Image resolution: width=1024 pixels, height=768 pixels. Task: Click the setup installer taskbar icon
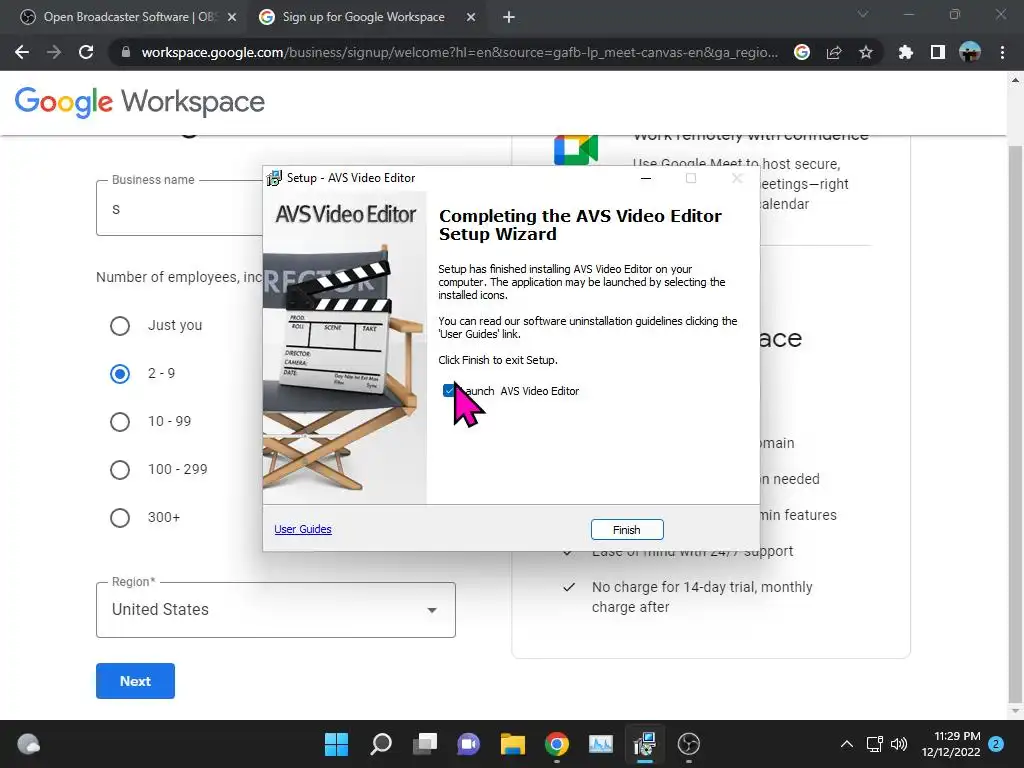click(x=645, y=744)
